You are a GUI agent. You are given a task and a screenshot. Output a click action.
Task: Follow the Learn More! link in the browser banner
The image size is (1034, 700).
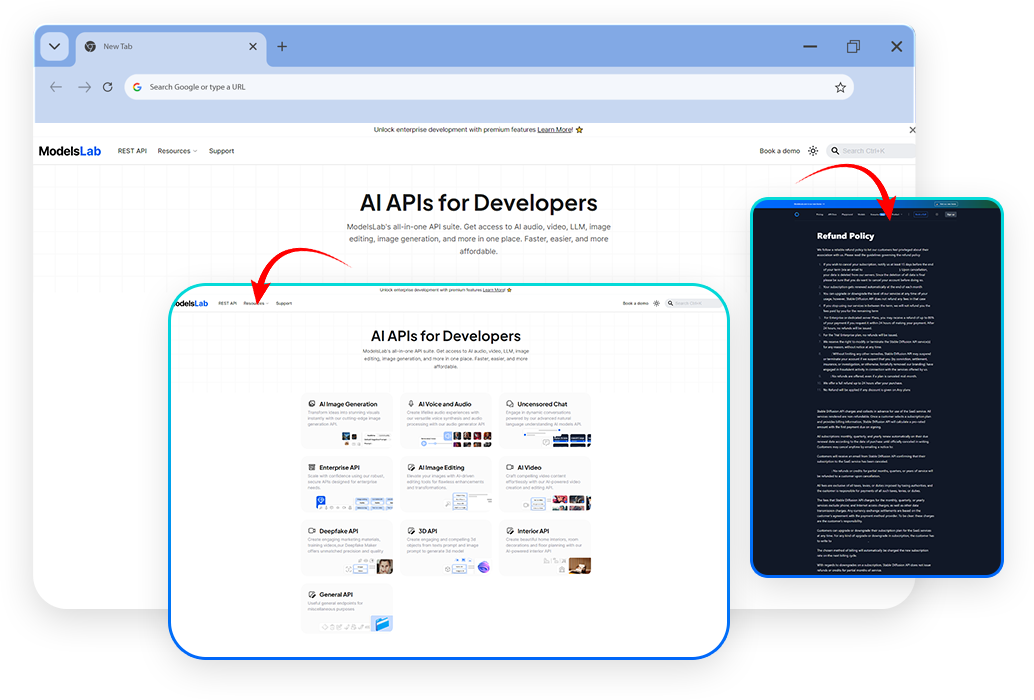[555, 130]
